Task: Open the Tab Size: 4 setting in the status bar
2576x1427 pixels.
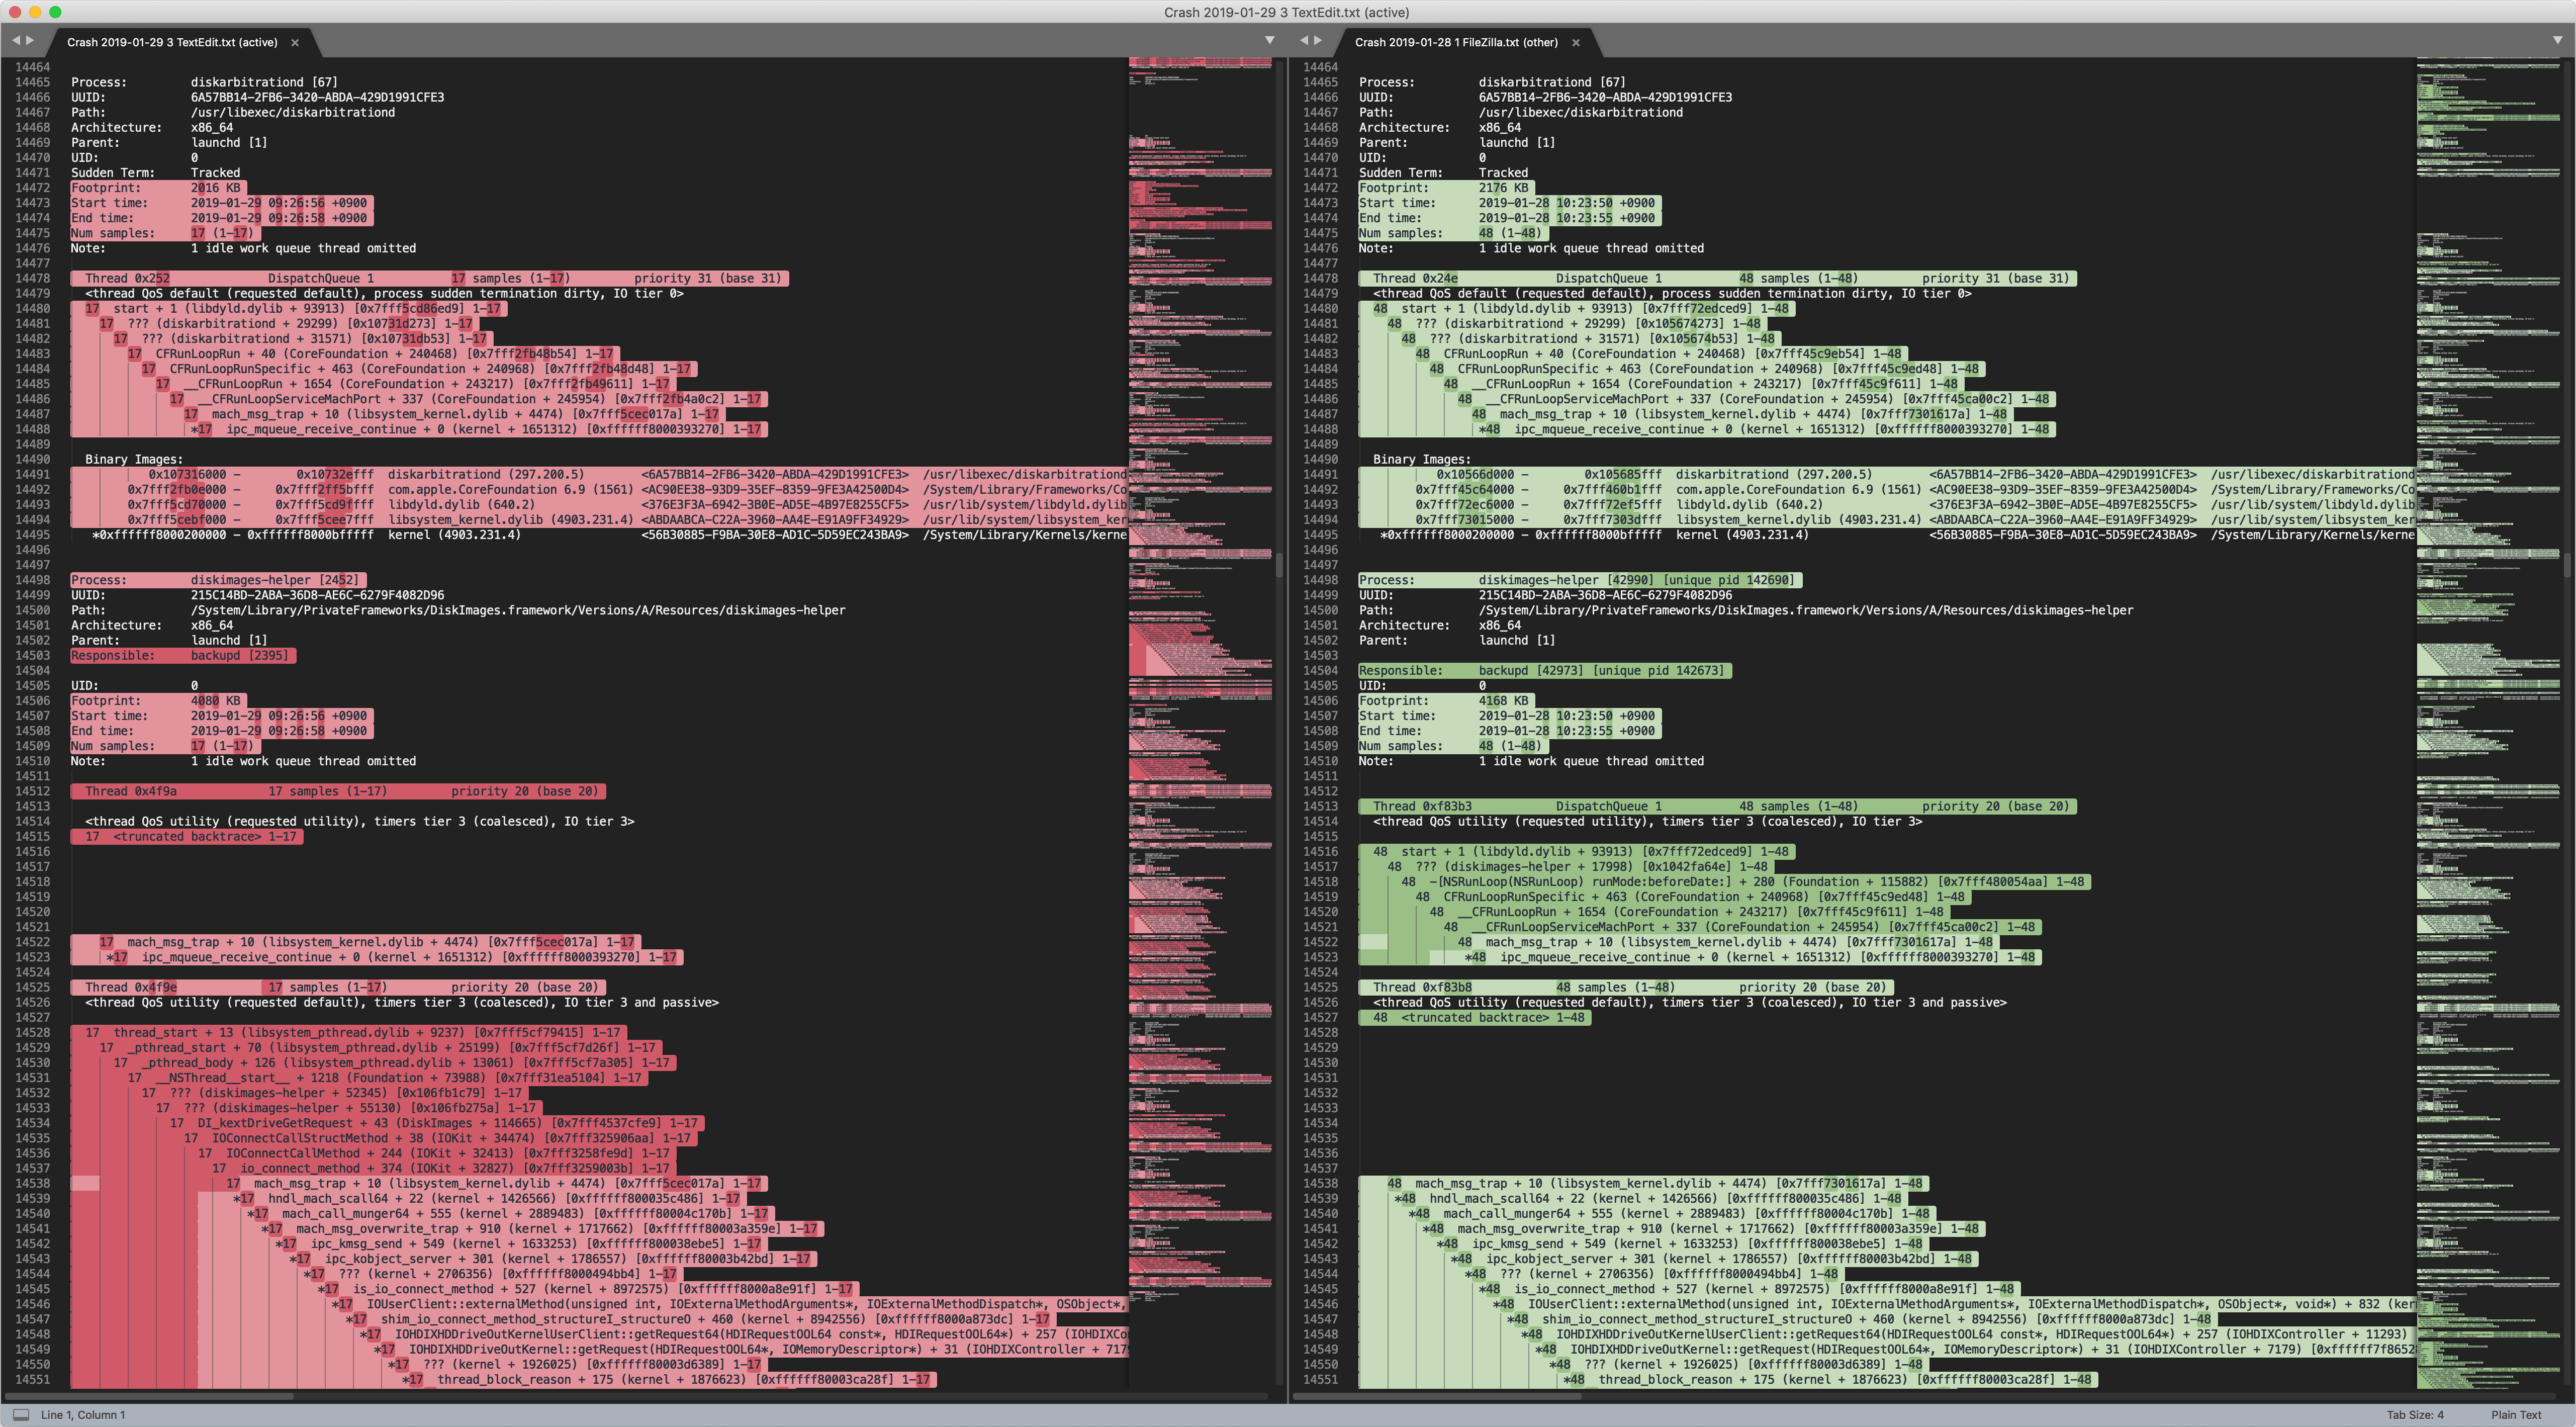Action: point(2415,1414)
